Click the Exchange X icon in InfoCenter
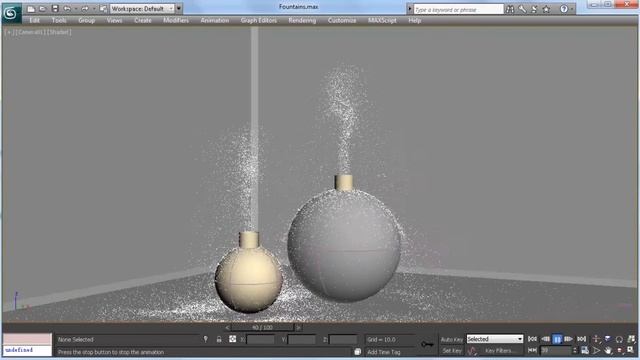Viewport: 640px width, 360px height. click(x=534, y=9)
